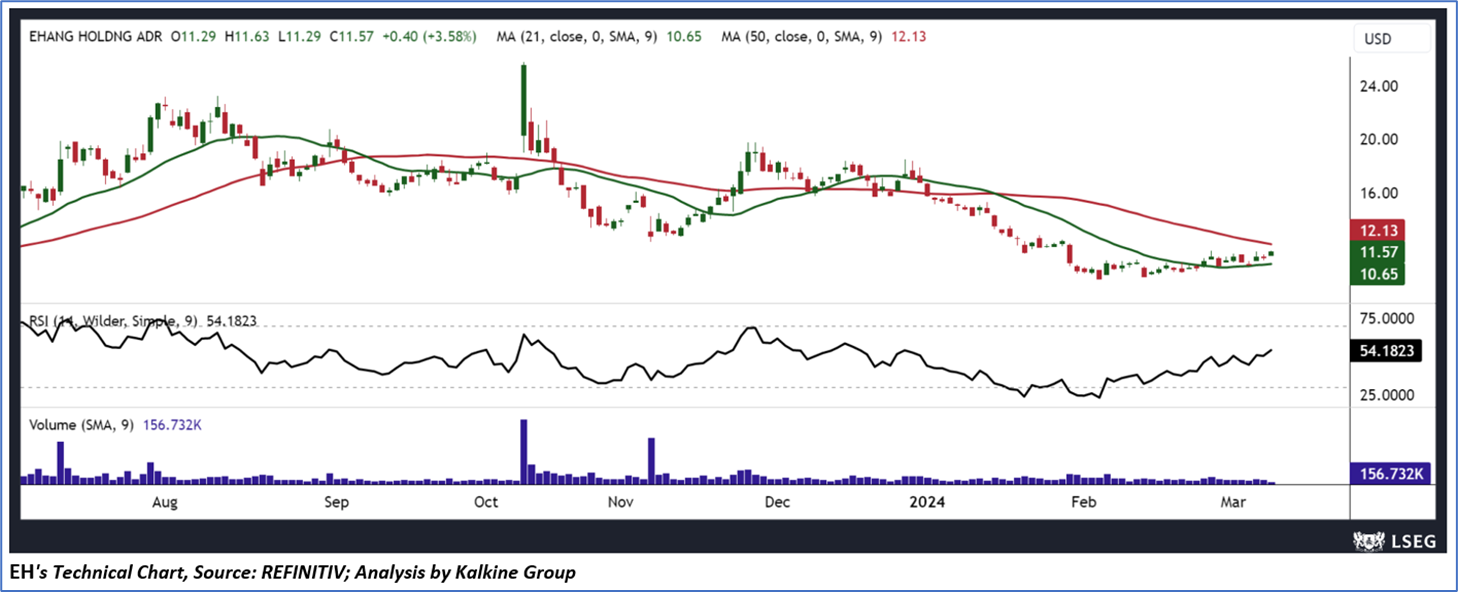This screenshot has width=1458, height=592.
Task: Click the chart caption text below
Action: (x=294, y=573)
